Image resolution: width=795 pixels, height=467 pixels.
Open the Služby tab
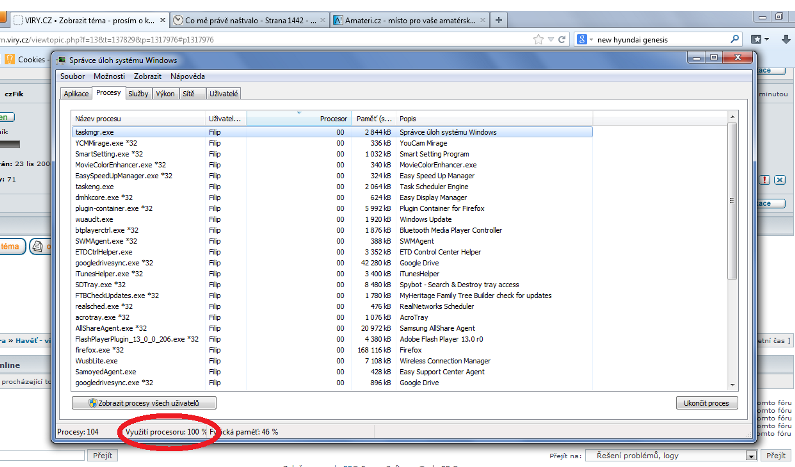pos(138,93)
